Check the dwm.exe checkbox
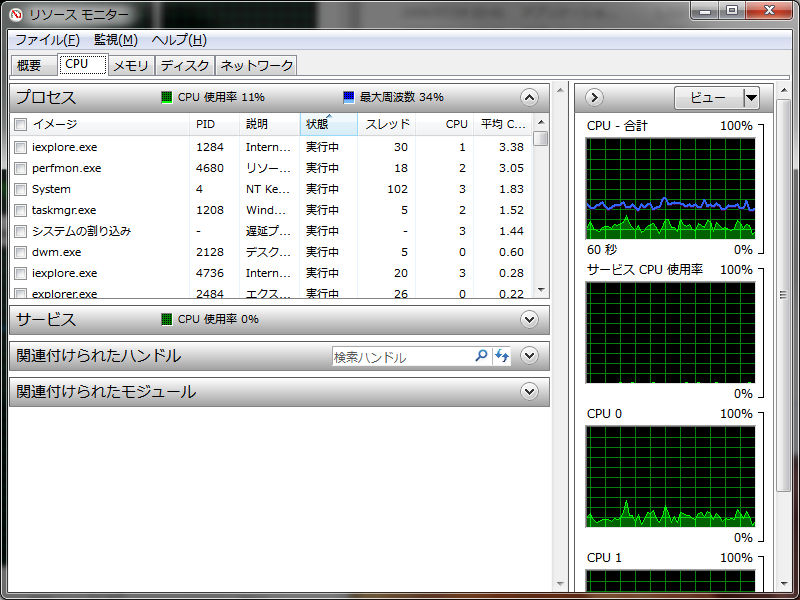The height and width of the screenshot is (600, 800). [20, 252]
